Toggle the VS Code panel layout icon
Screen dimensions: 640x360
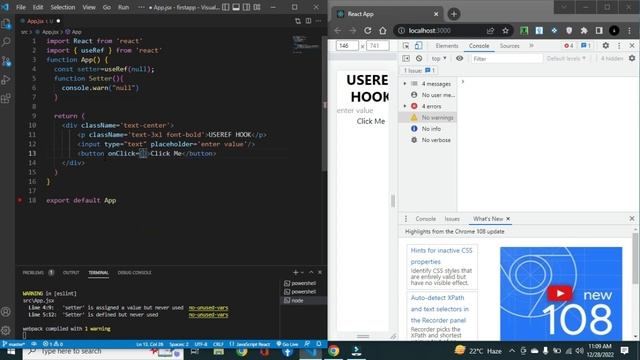click(x=236, y=7)
